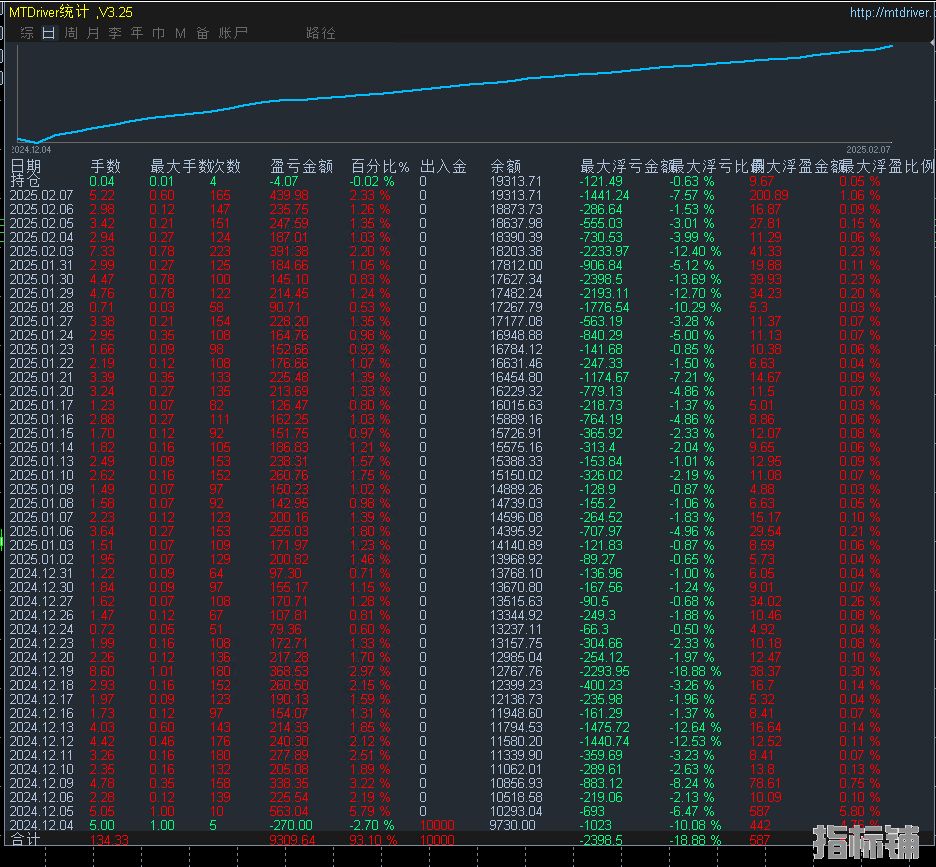Click profit value 563.04

(290, 811)
